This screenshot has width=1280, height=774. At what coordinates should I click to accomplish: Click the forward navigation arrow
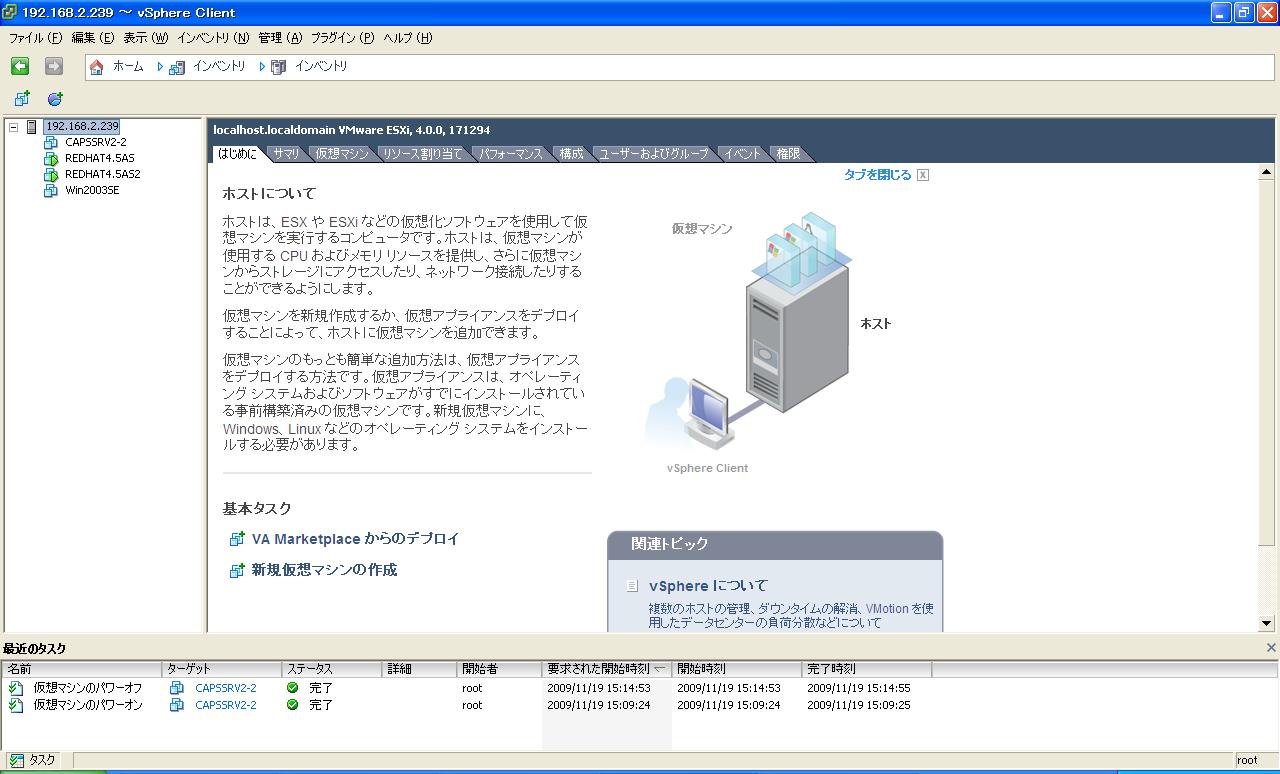(x=54, y=66)
